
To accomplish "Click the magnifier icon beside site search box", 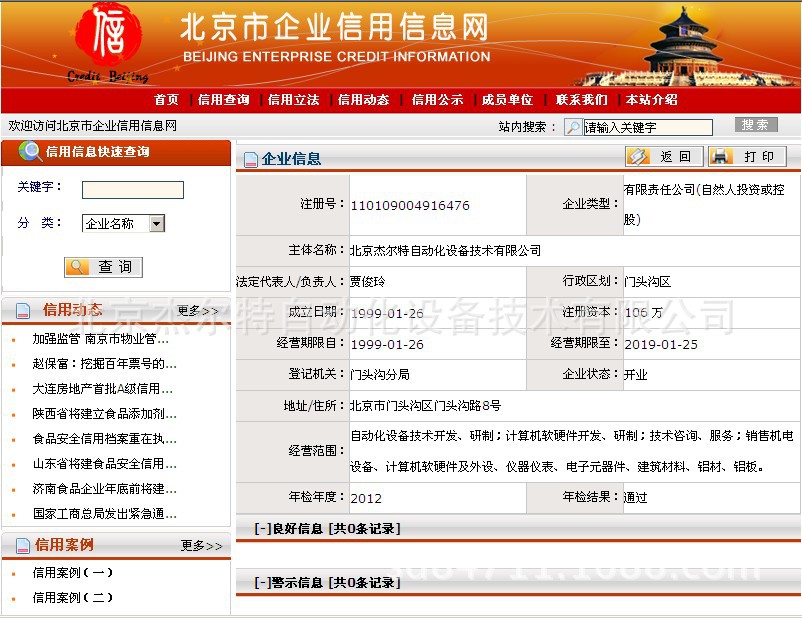I will click(x=573, y=127).
